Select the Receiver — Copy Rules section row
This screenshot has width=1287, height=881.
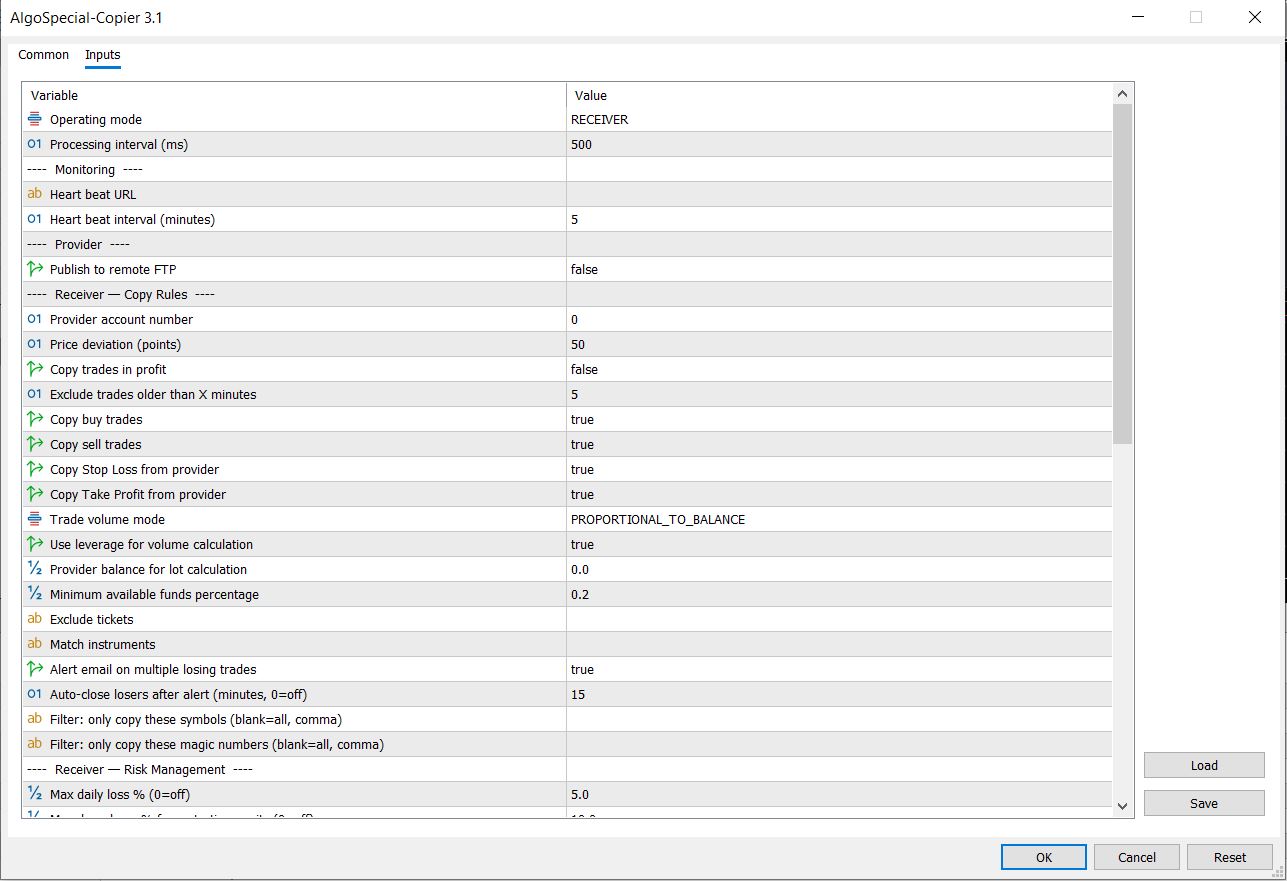pyautogui.click(x=567, y=294)
